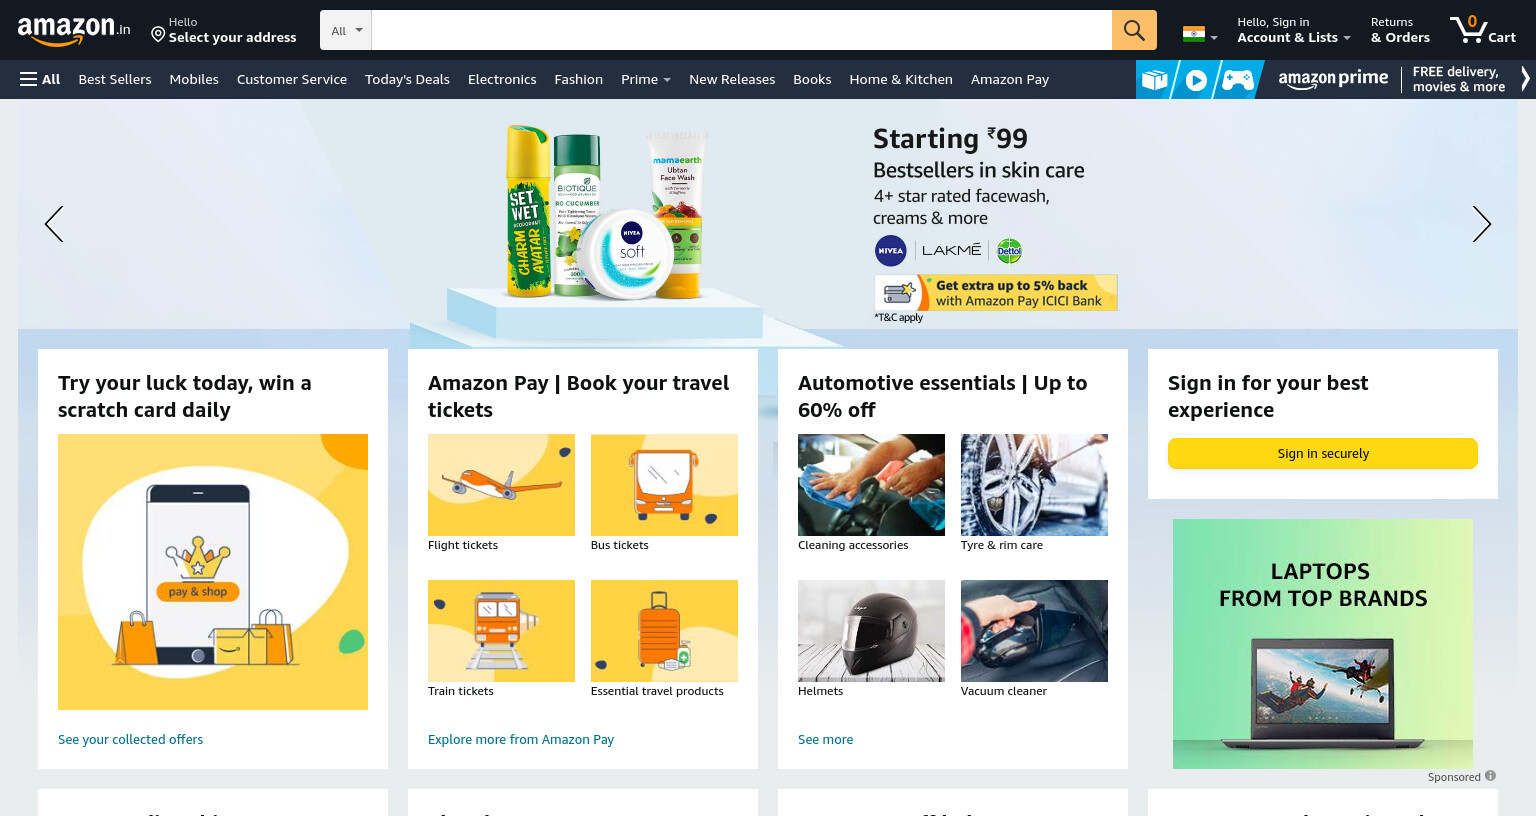Click the Amazon.in logo

(74, 30)
